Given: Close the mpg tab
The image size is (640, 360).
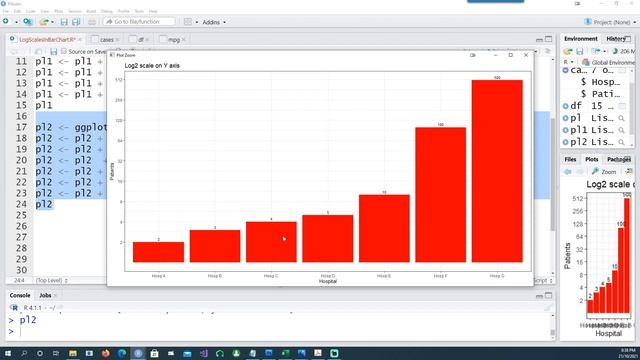Looking at the screenshot, I should pyautogui.click(x=184, y=40).
